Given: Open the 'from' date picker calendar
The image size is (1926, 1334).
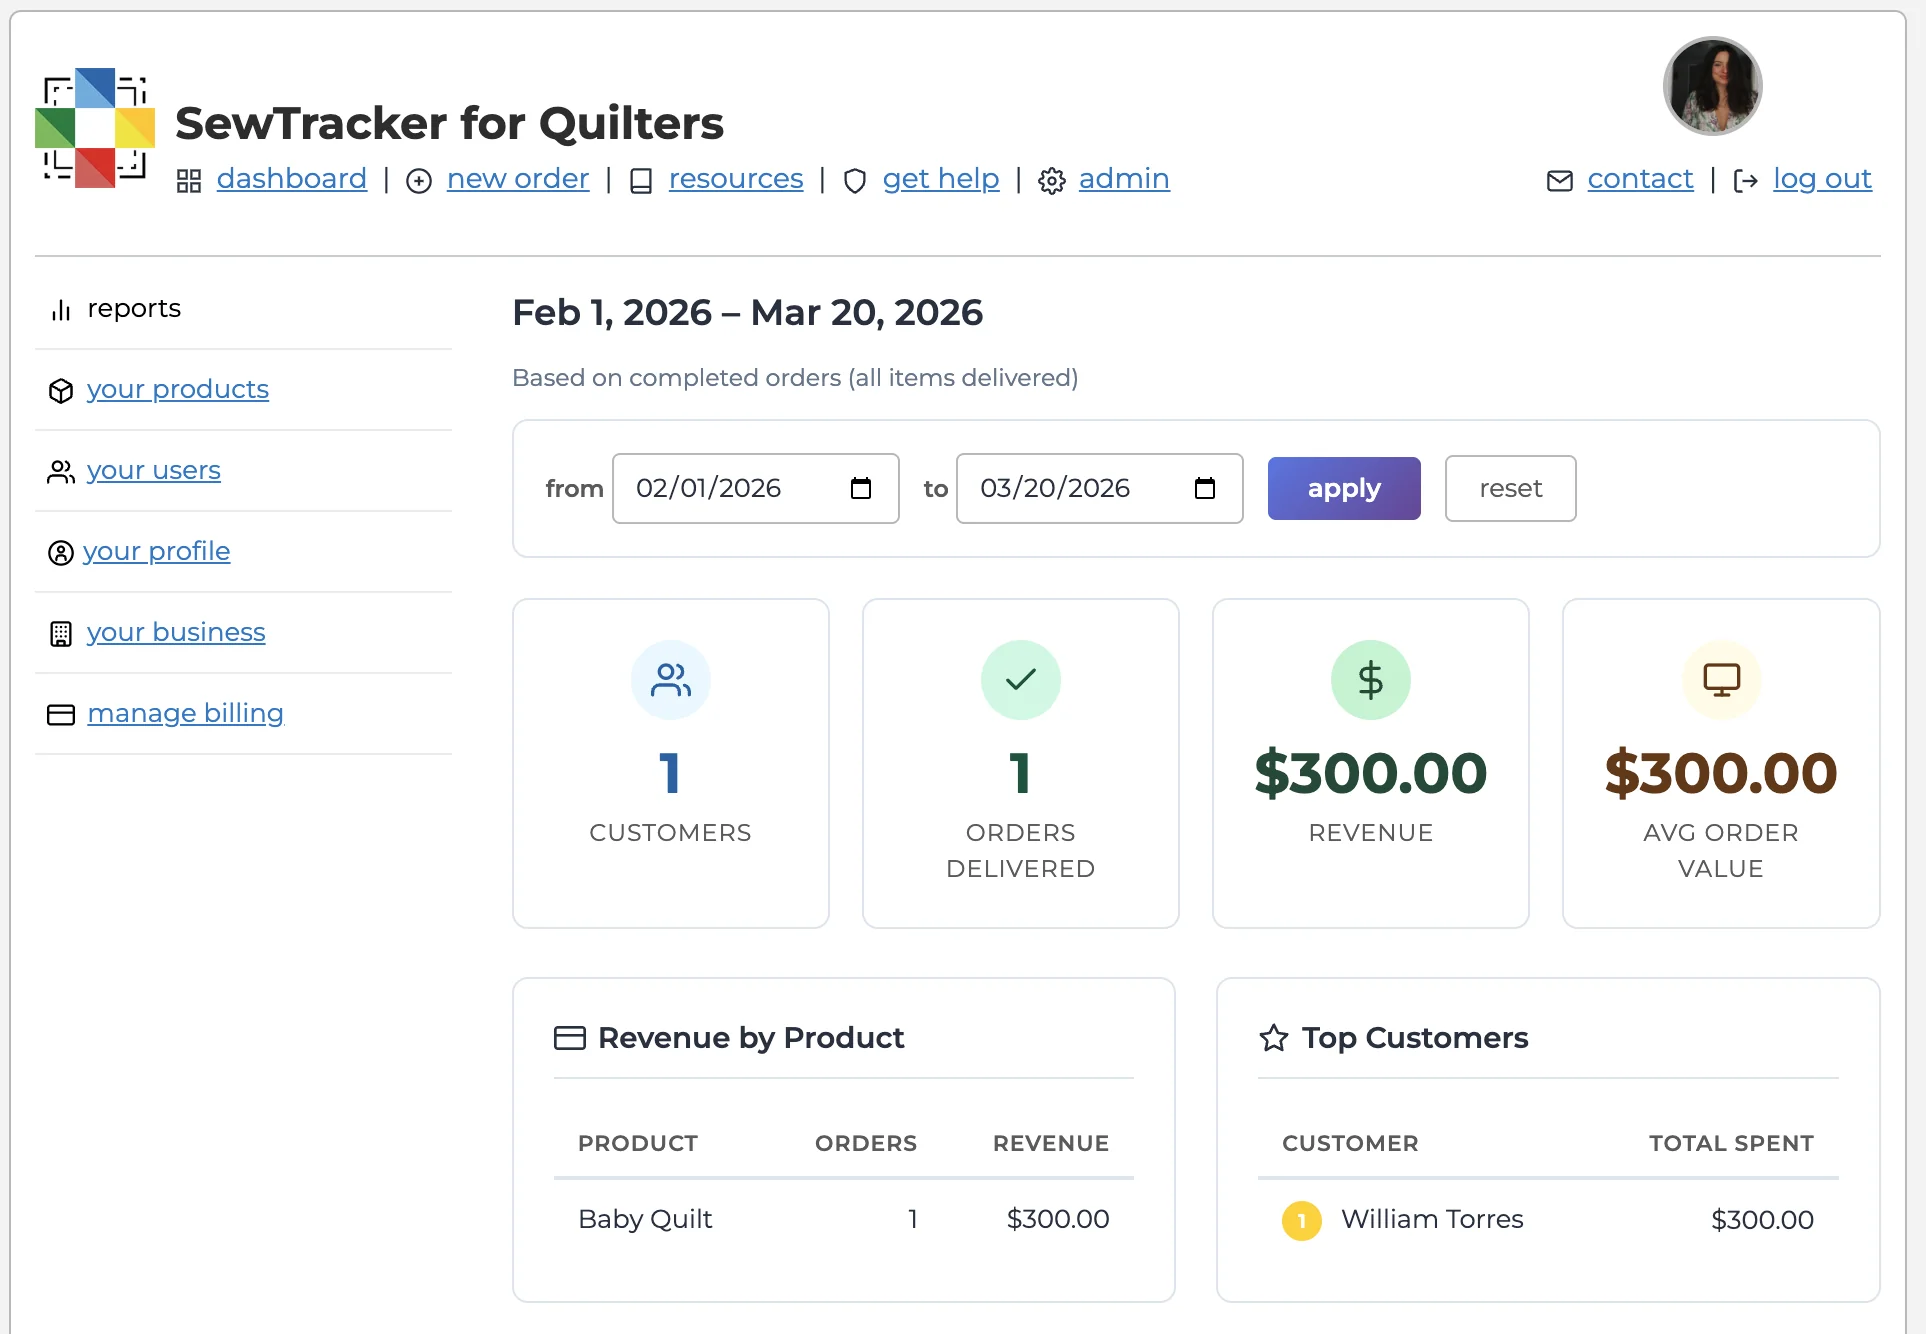Looking at the screenshot, I should coord(861,489).
